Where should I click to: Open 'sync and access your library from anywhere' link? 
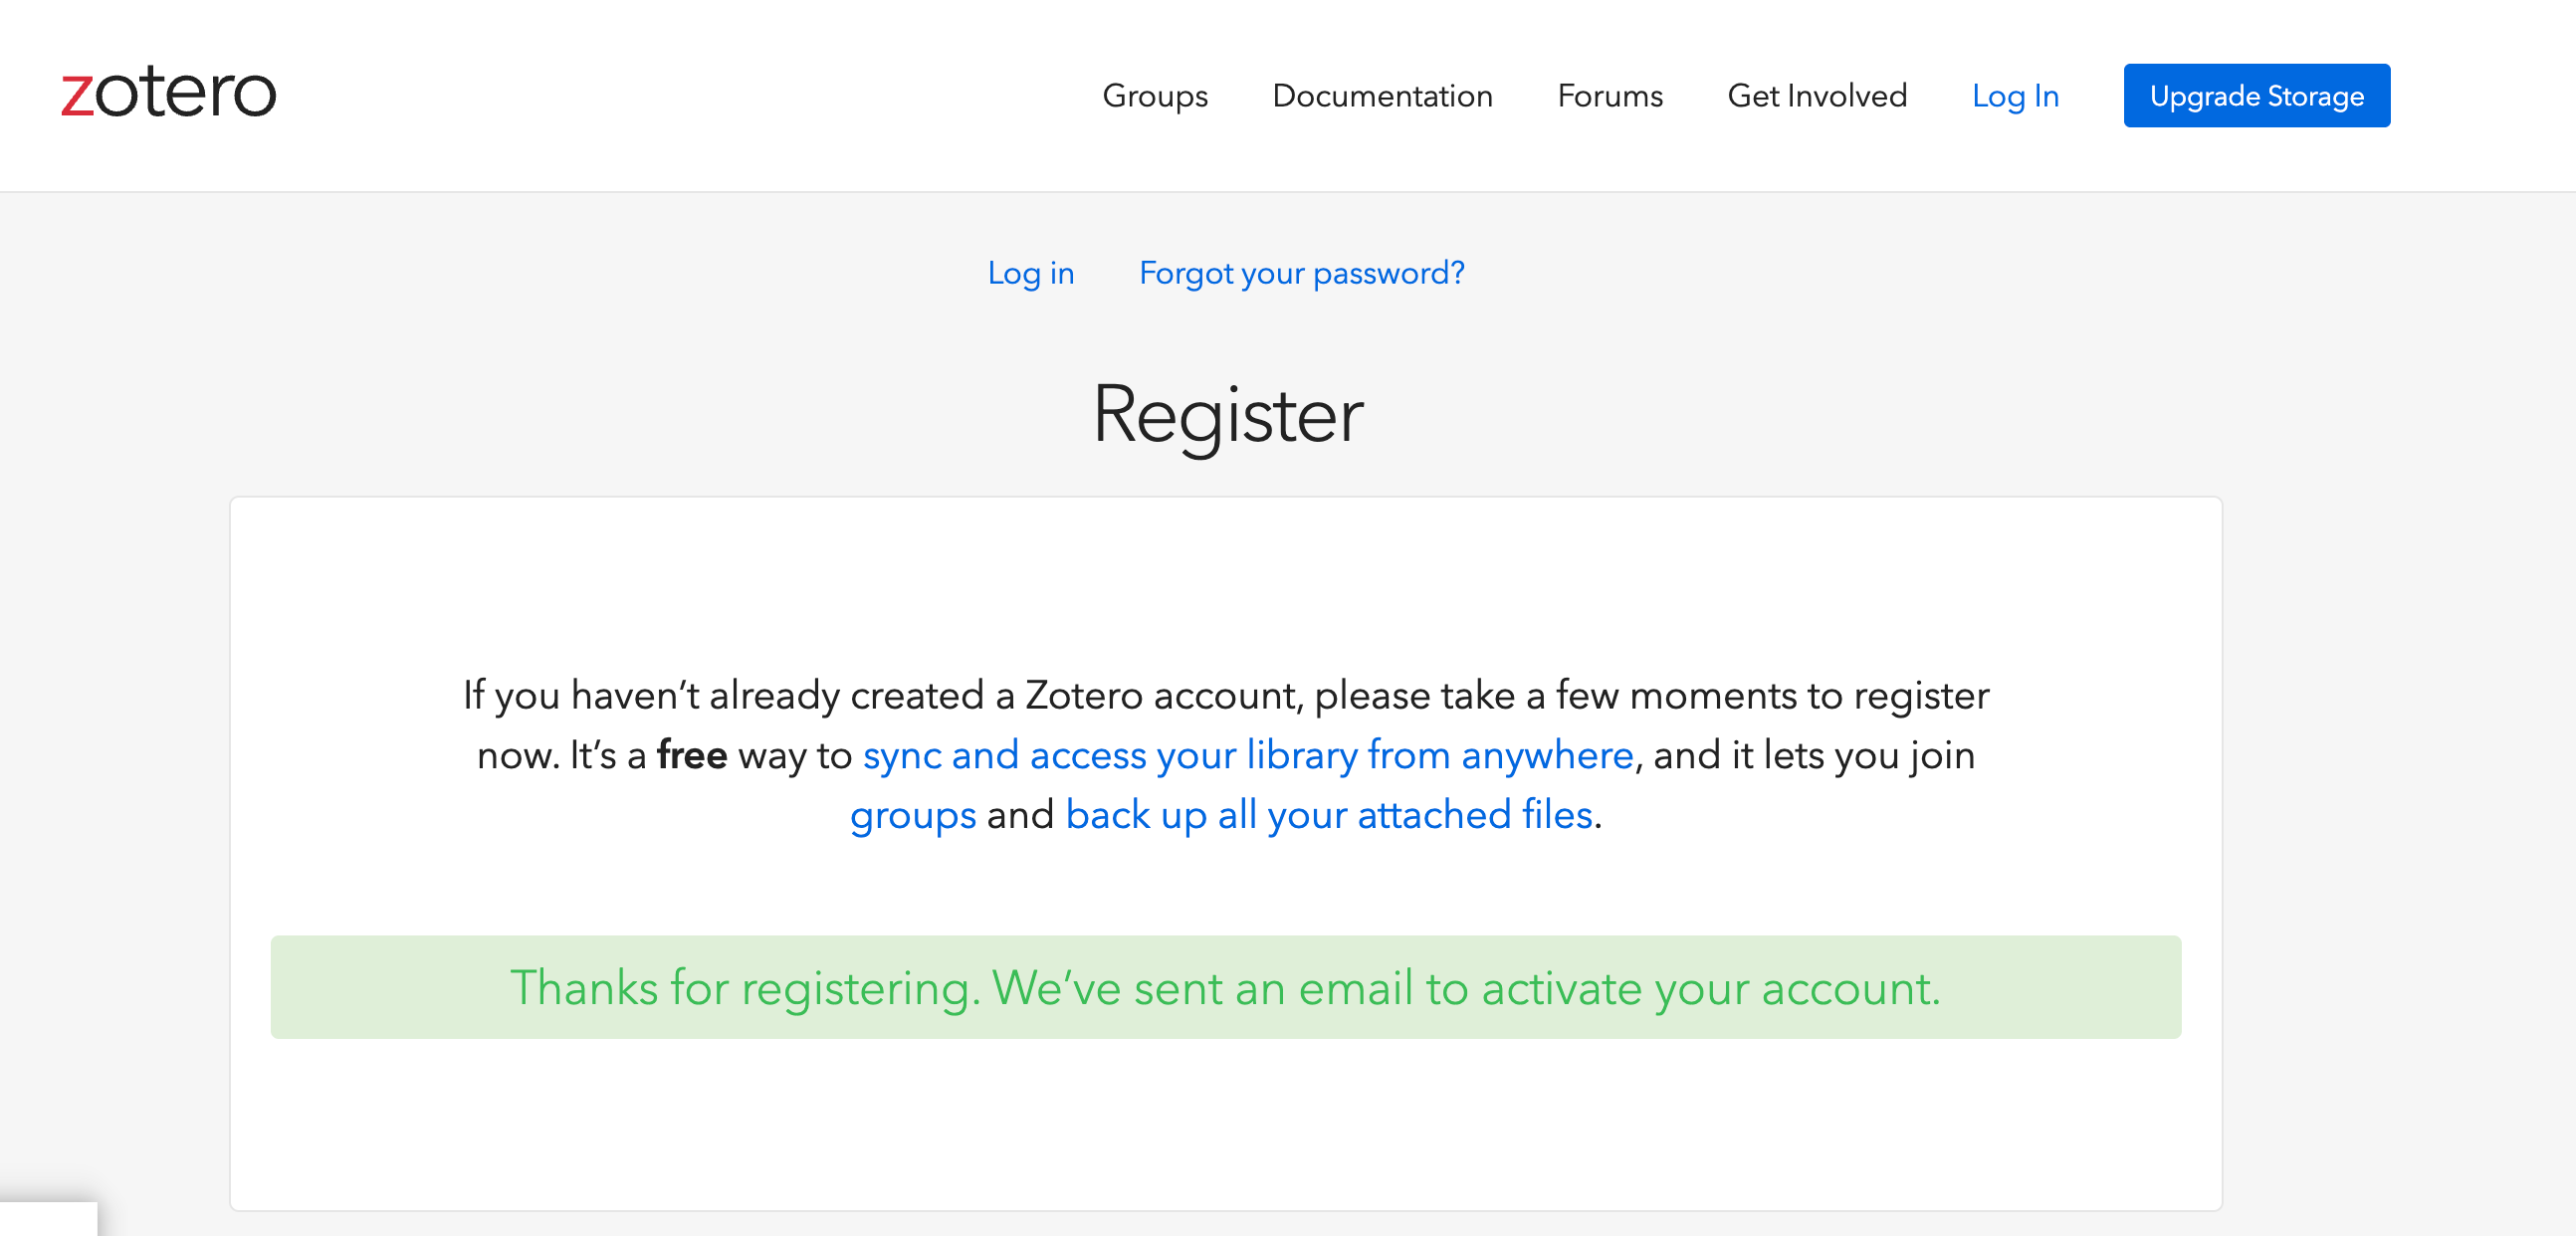coord(1247,755)
